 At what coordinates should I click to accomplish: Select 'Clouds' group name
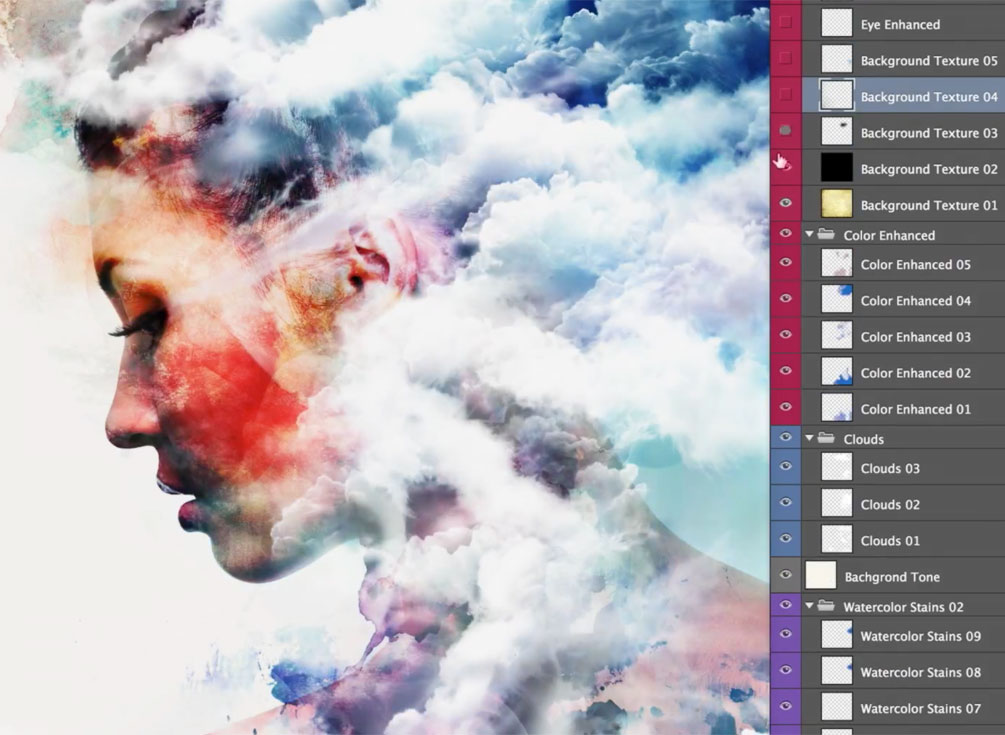point(864,439)
